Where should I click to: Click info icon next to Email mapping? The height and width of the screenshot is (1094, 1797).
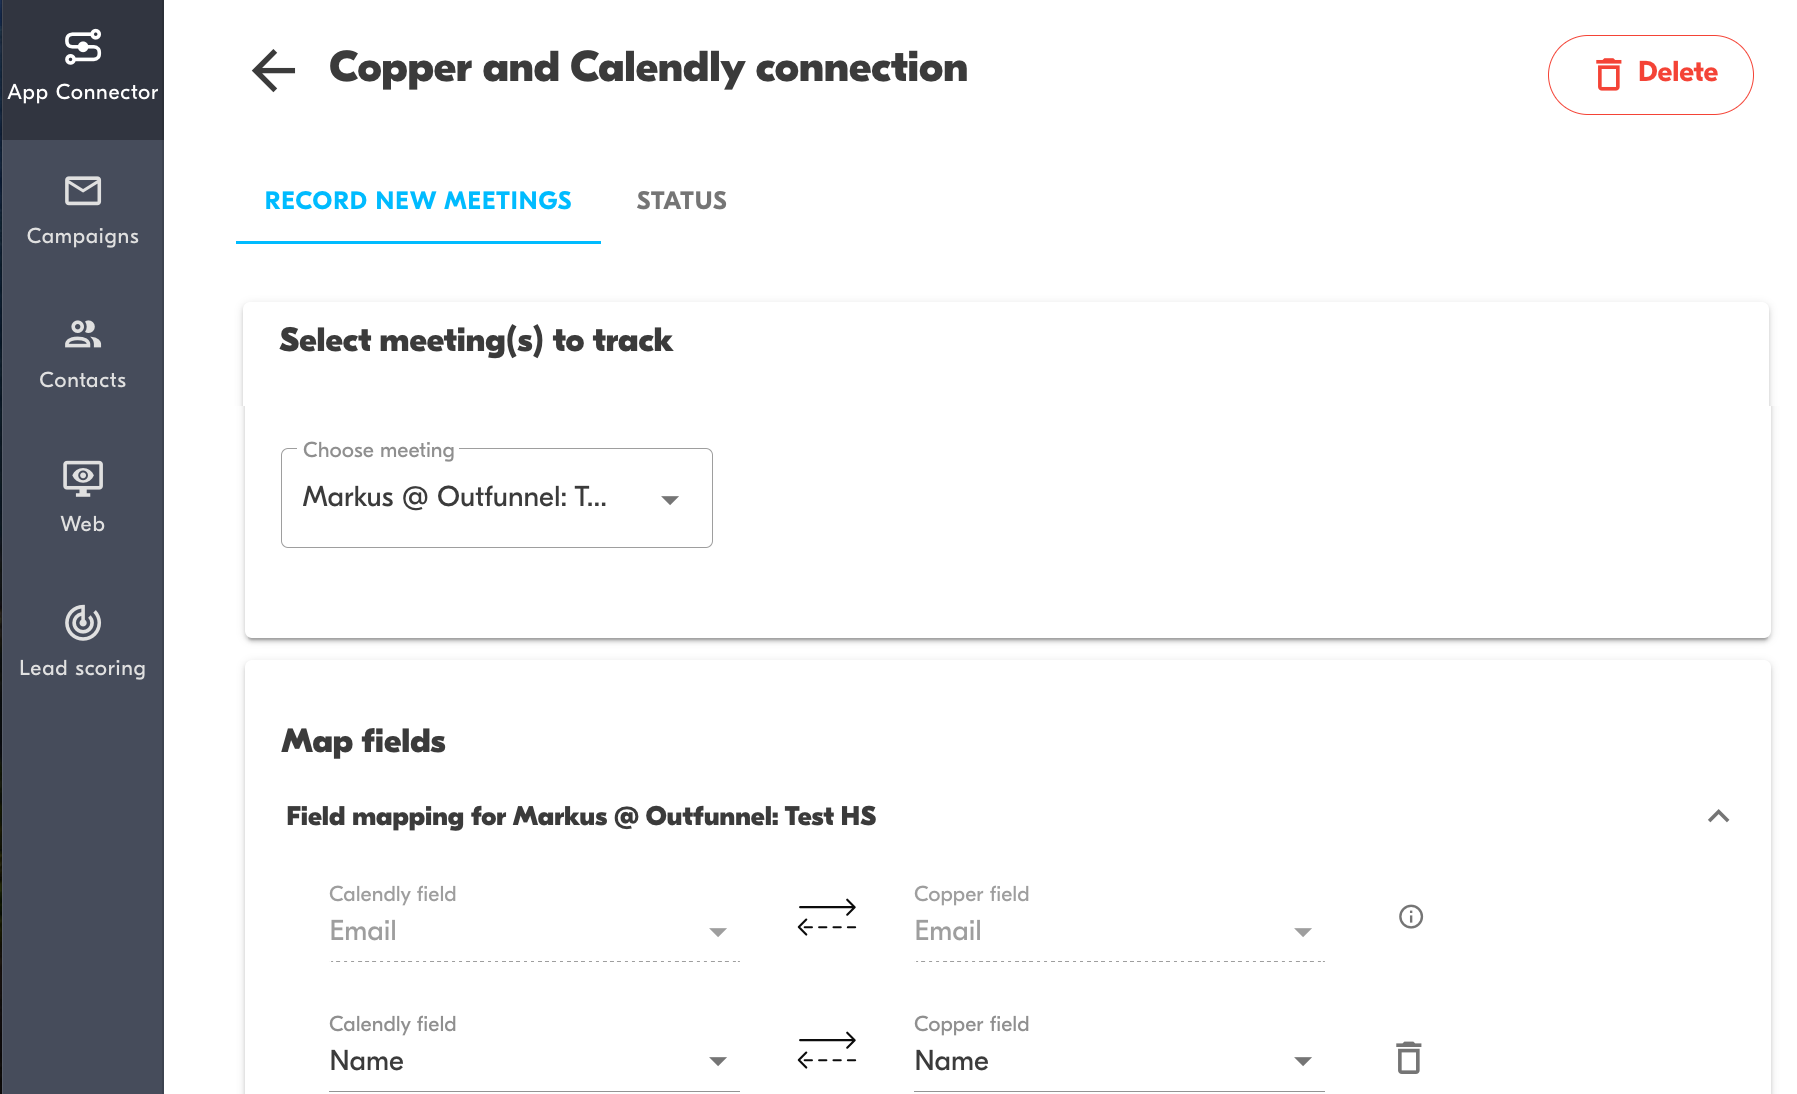tap(1410, 916)
